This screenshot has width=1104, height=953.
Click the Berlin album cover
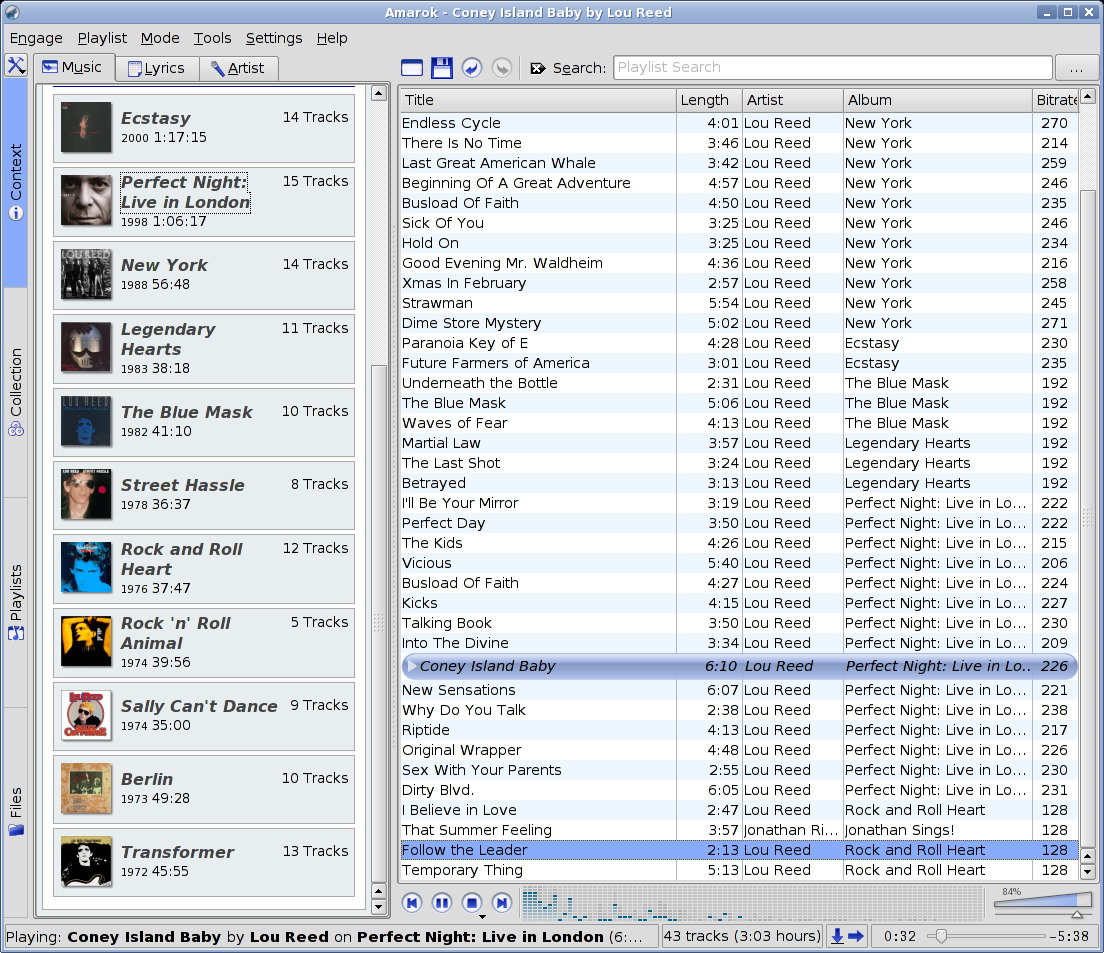[x=86, y=788]
